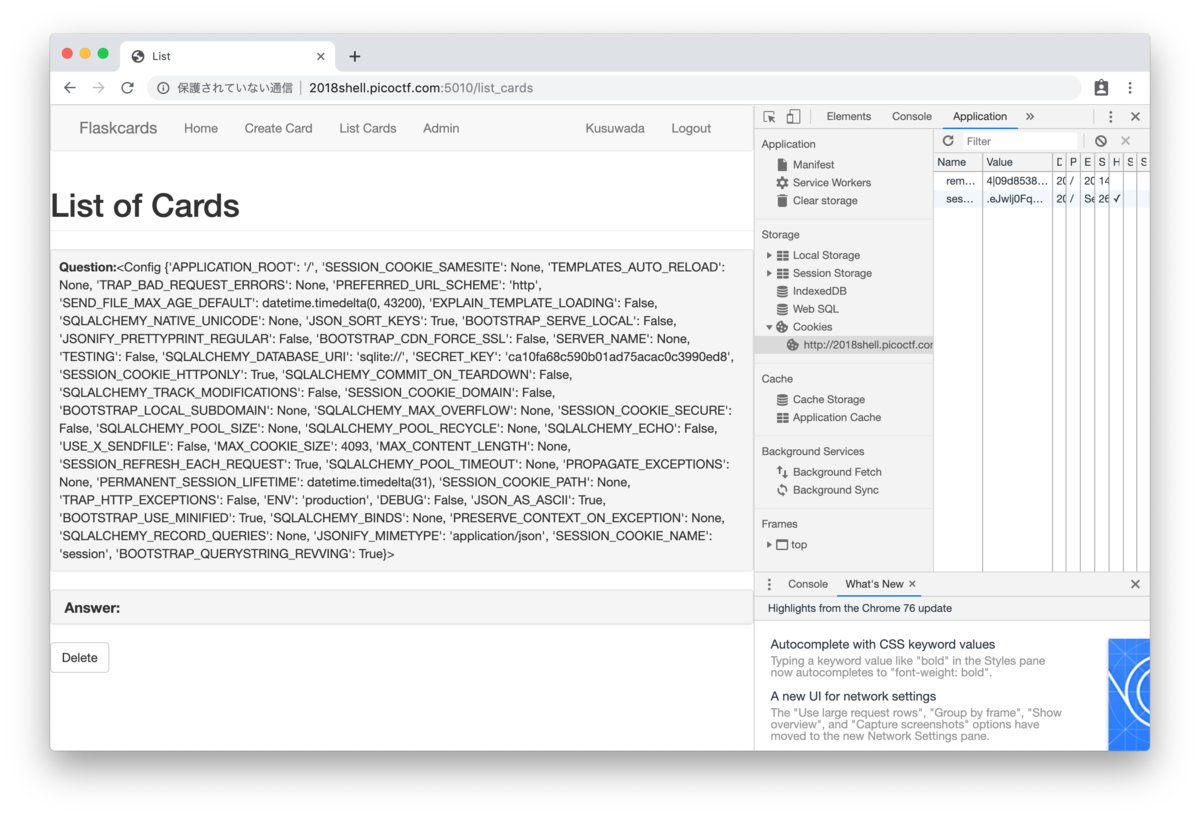
Task: Click the clear all cookies icon
Action: [1100, 141]
